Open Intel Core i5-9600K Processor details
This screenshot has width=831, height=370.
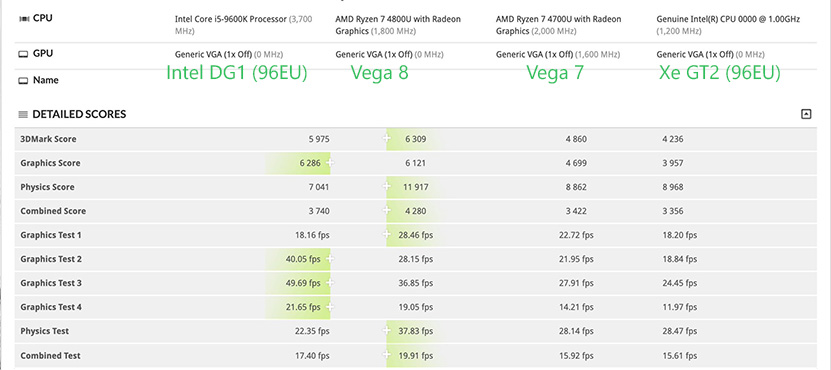click(231, 19)
